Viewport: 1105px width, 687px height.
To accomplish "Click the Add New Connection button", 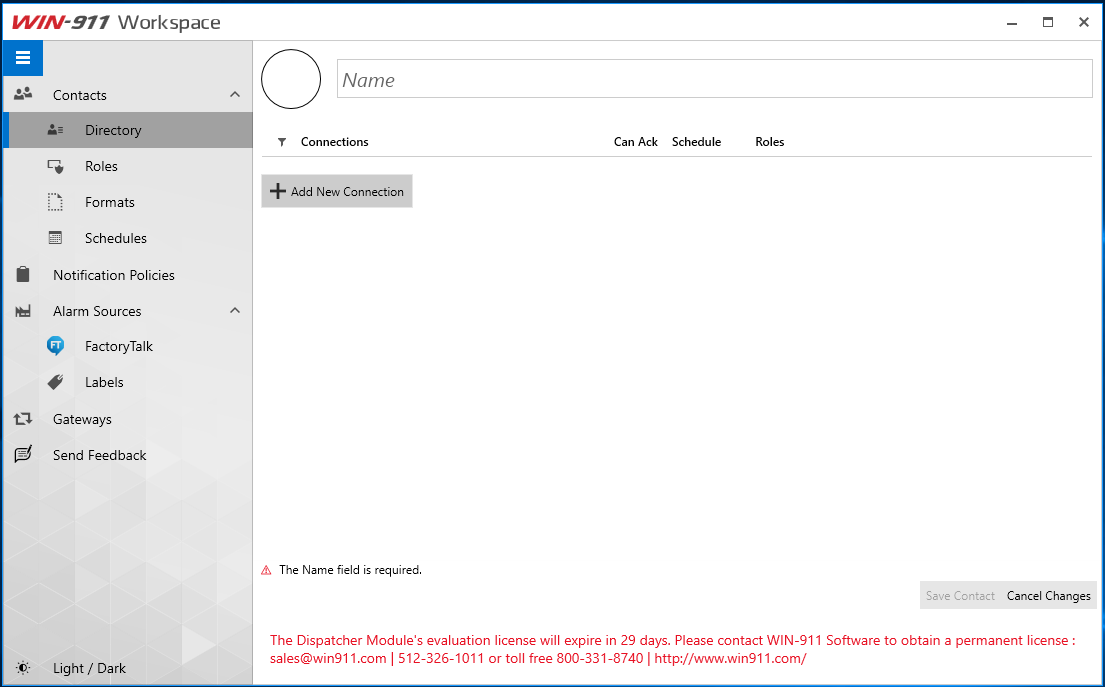I will 337,191.
